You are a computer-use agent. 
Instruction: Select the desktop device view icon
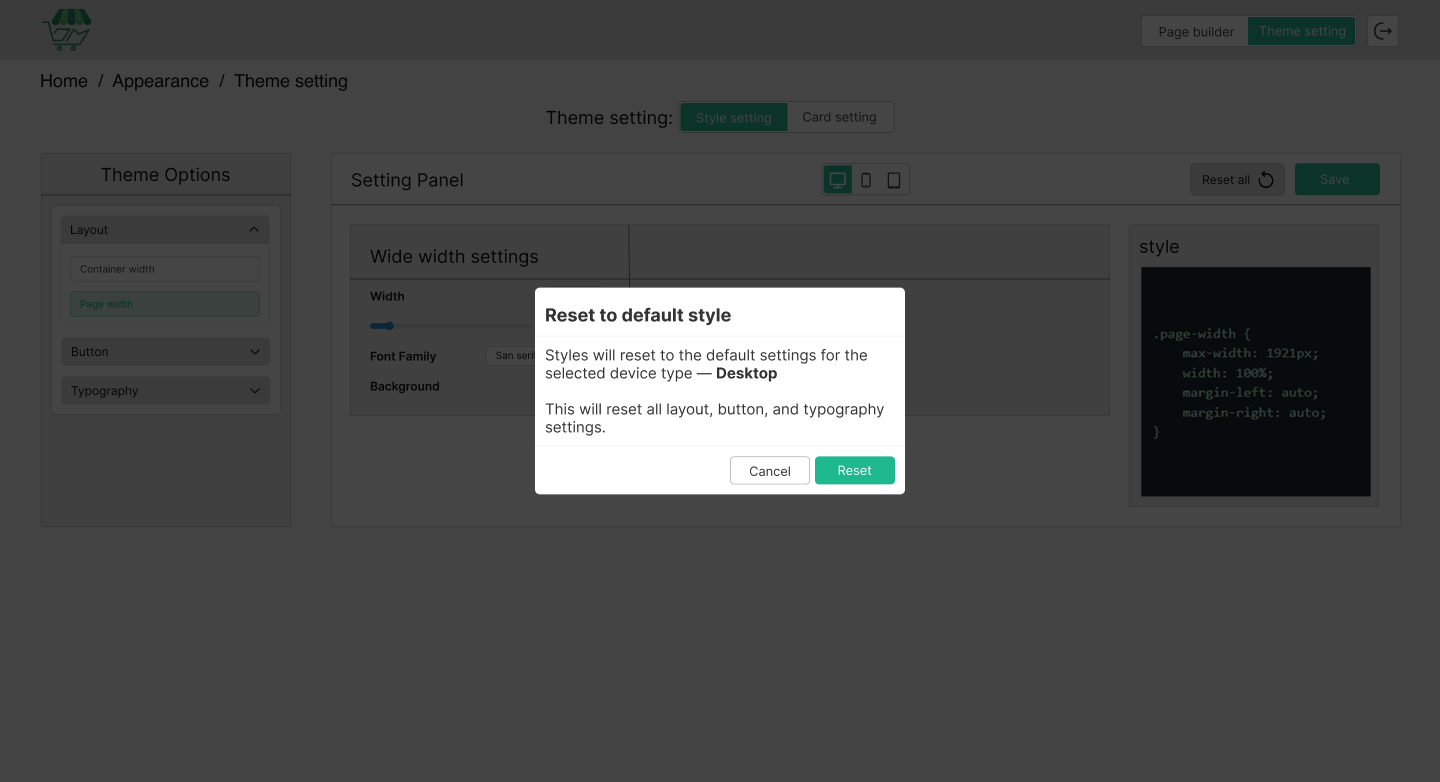click(838, 180)
